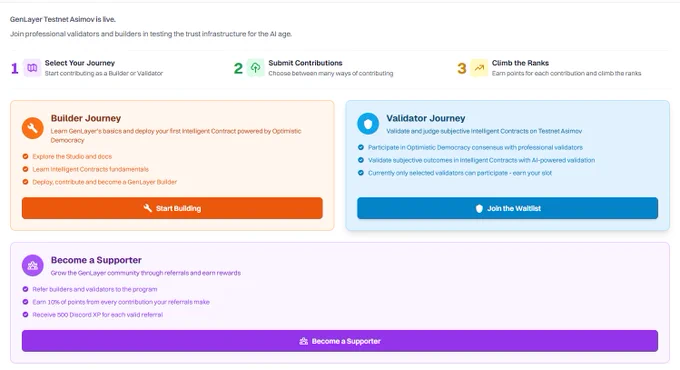Click 'Join professional validators and builders' tagline

pos(151,34)
